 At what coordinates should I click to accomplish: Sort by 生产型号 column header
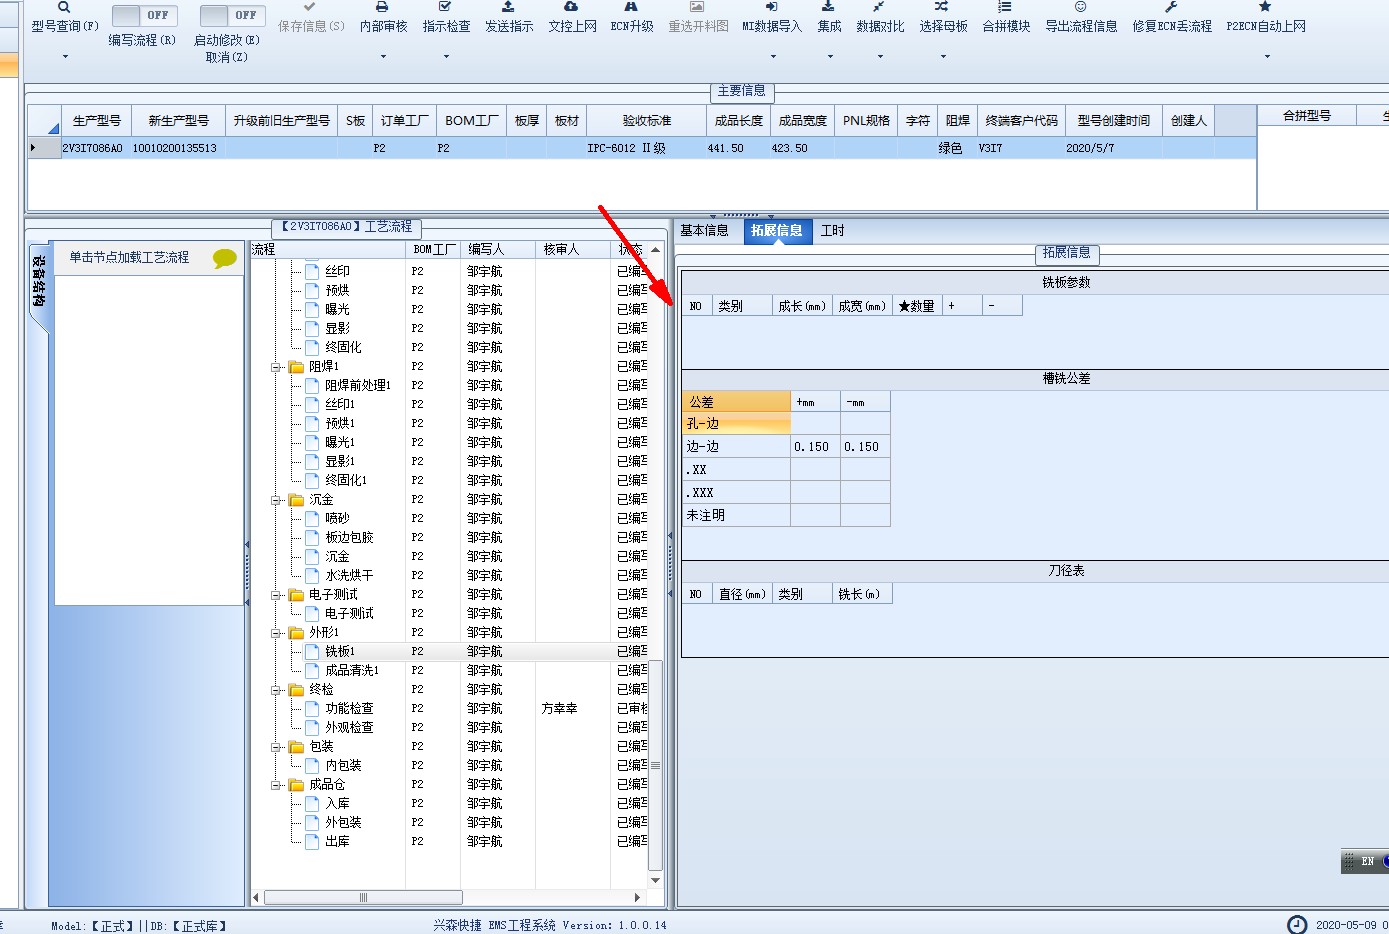tap(96, 121)
